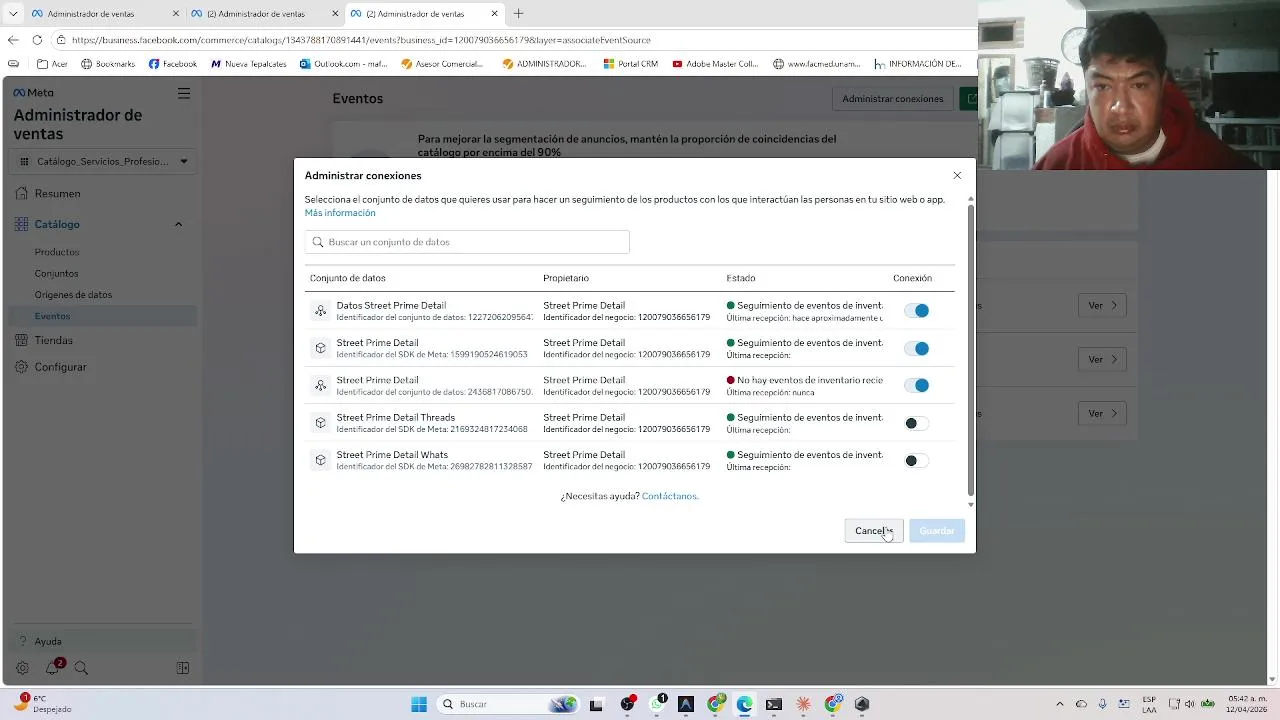Image resolution: width=1280 pixels, height=720 pixels.
Task: Open notifications bell with badge 2
Action: [52, 668]
